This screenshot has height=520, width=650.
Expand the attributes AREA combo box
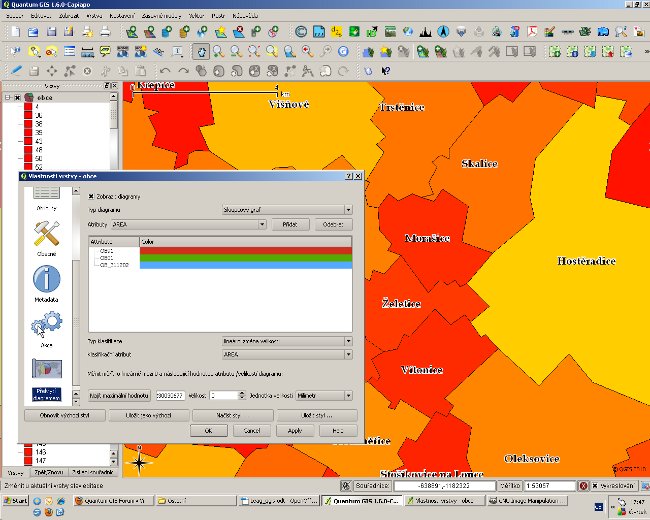point(188,225)
